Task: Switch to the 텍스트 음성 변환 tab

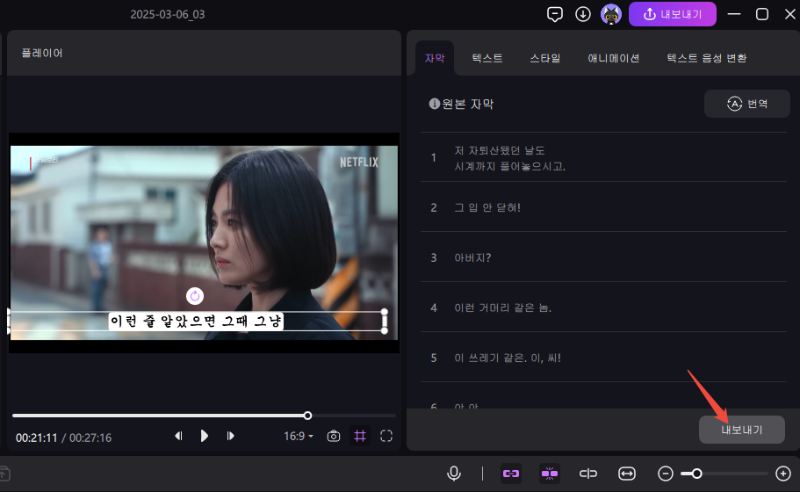Action: [707, 58]
